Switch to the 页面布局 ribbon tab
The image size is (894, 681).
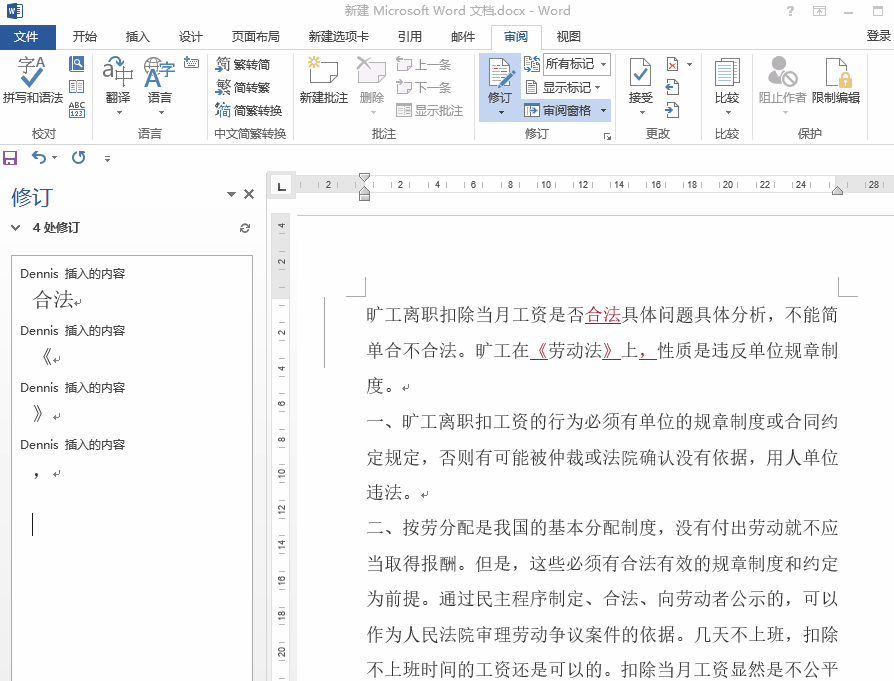[255, 37]
